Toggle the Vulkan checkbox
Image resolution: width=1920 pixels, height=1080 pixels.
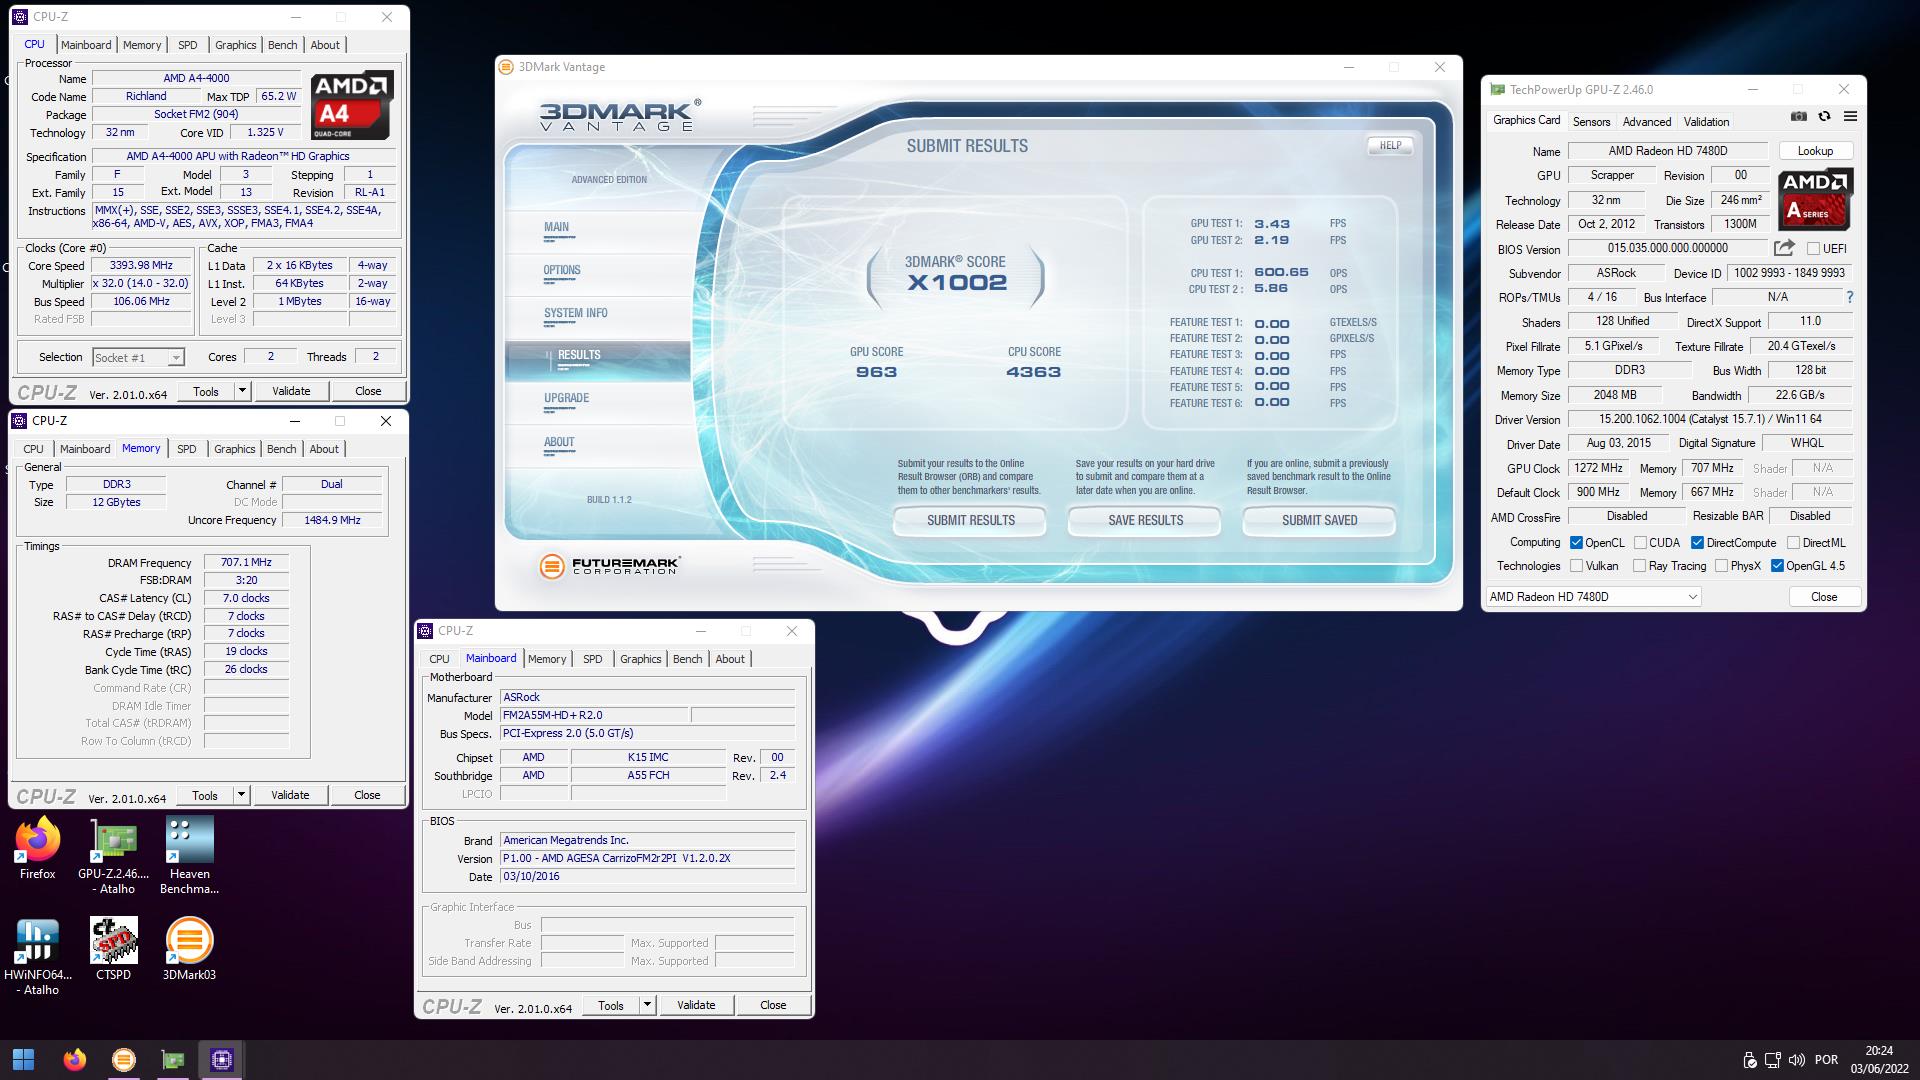(x=1576, y=566)
